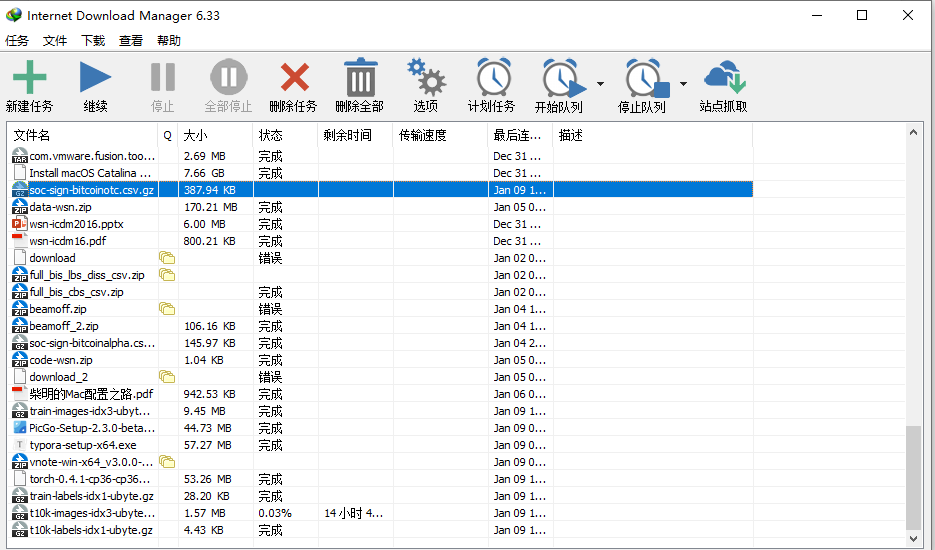Sort by the 描述 column header
The height and width of the screenshot is (550, 935).
click(x=653, y=135)
